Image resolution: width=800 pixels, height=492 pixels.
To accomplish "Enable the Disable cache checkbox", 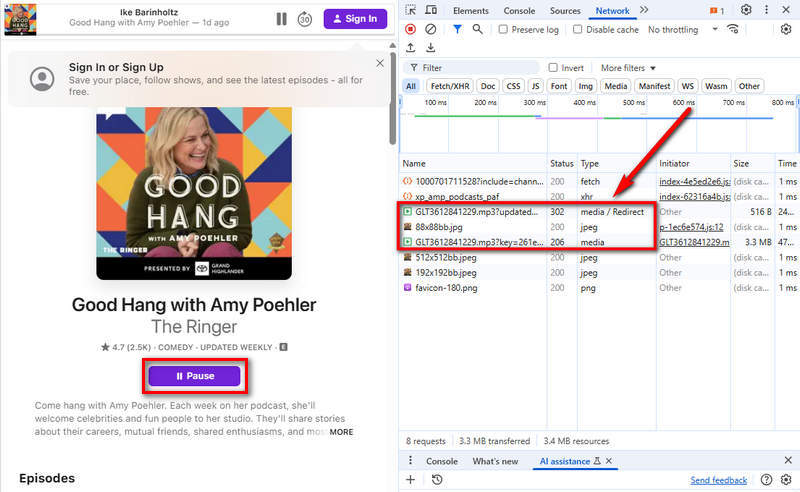I will tap(578, 30).
